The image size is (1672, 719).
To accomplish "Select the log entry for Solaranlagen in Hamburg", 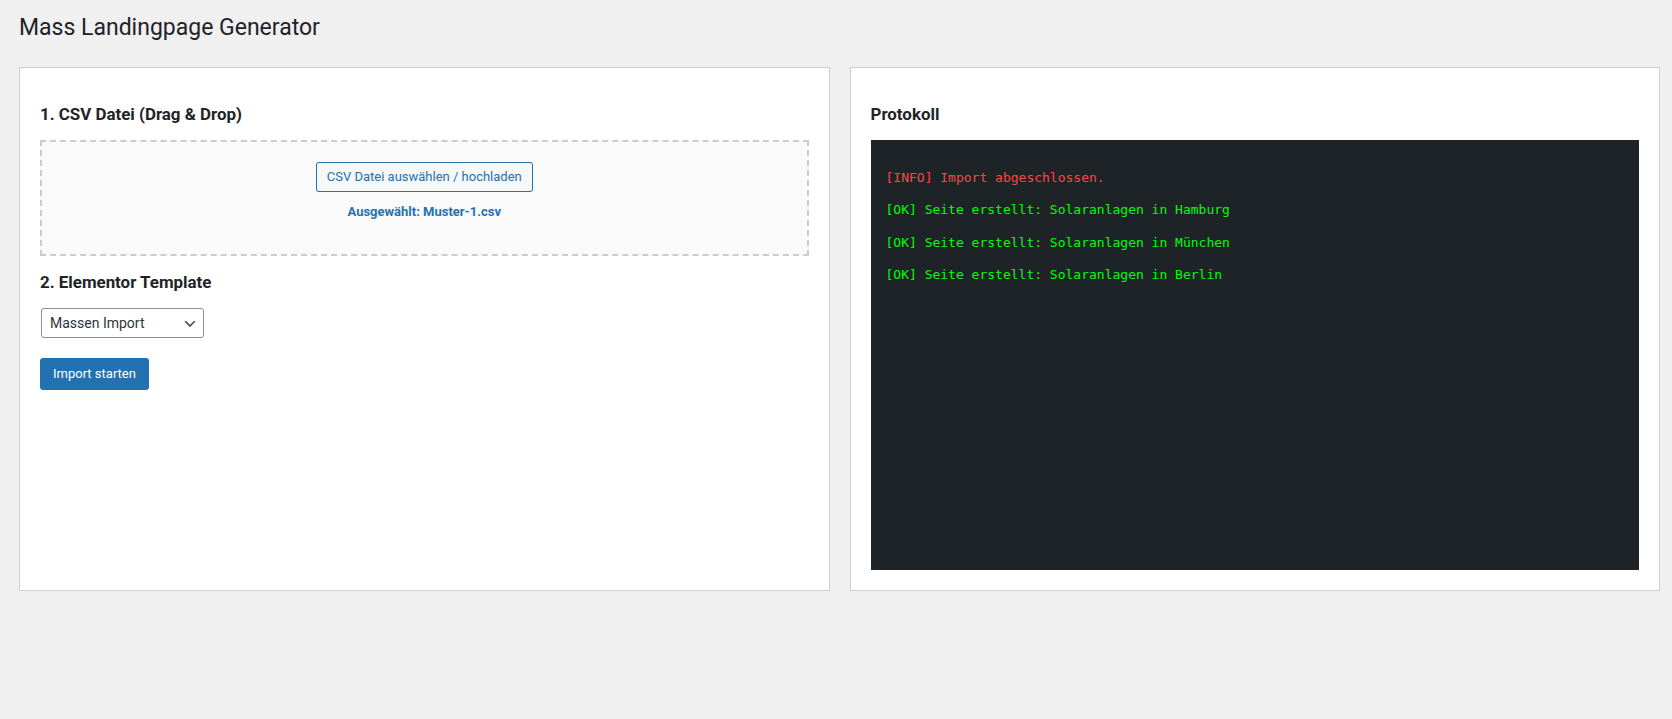I will pyautogui.click(x=1058, y=210).
